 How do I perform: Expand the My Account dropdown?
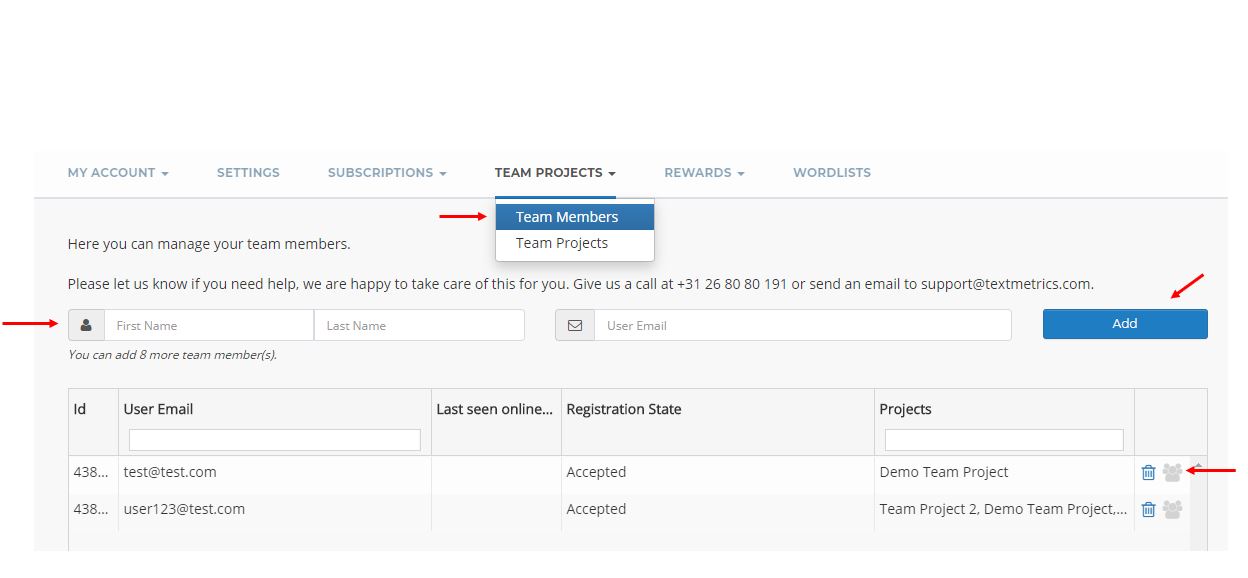pos(118,173)
